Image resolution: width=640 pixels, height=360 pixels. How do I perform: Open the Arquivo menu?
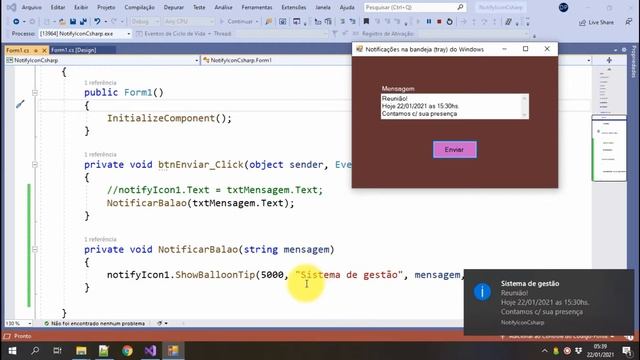pyautogui.click(x=31, y=7)
